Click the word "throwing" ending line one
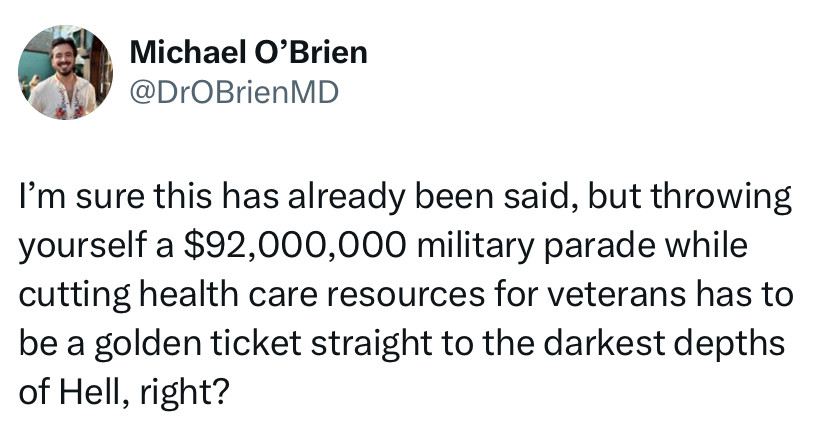 721,198
